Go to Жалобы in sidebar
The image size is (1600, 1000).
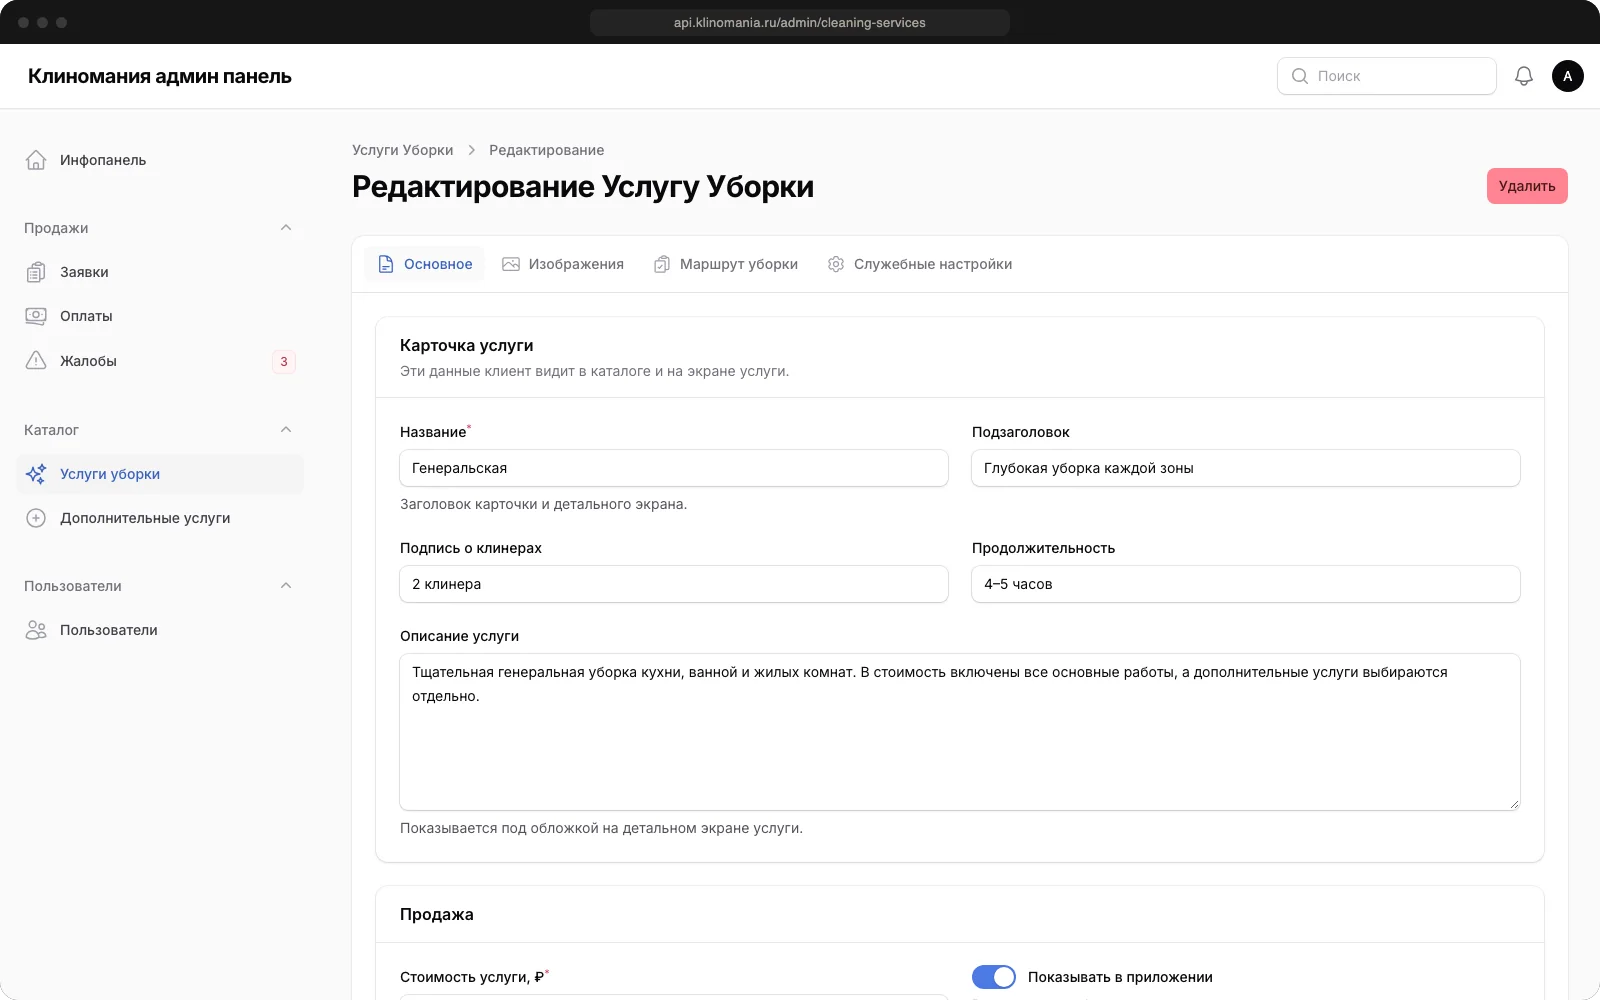160,361
